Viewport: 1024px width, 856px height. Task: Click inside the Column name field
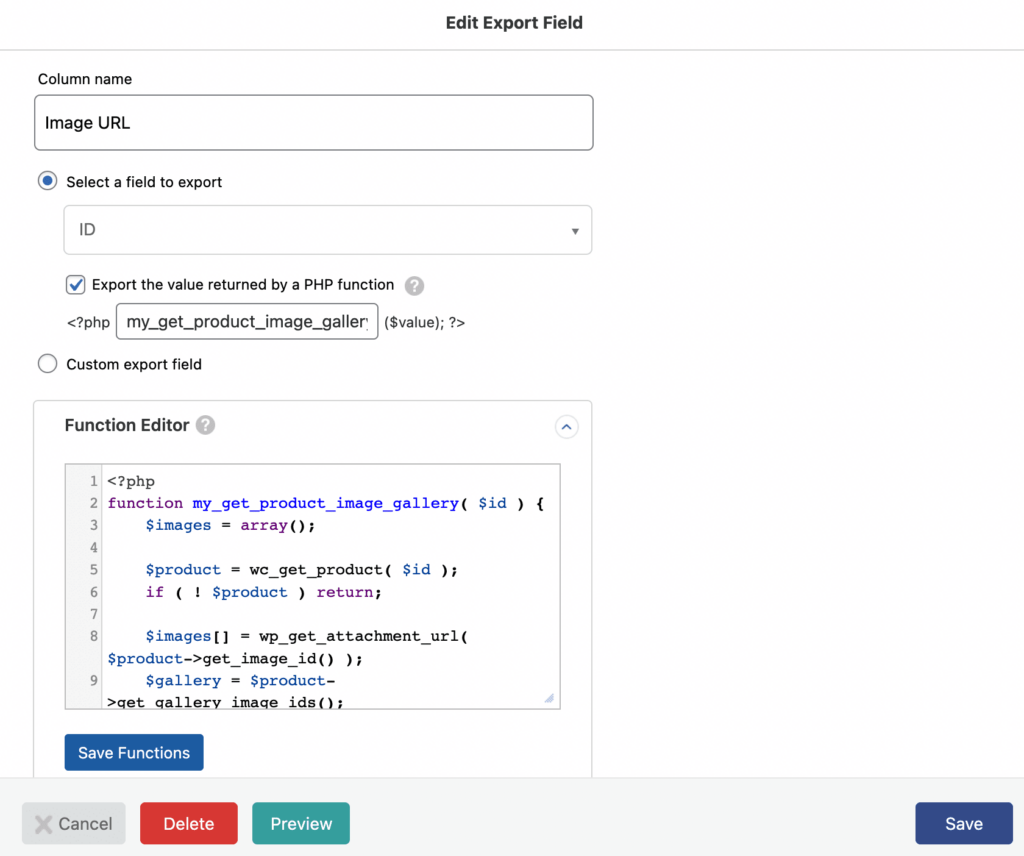click(x=314, y=122)
